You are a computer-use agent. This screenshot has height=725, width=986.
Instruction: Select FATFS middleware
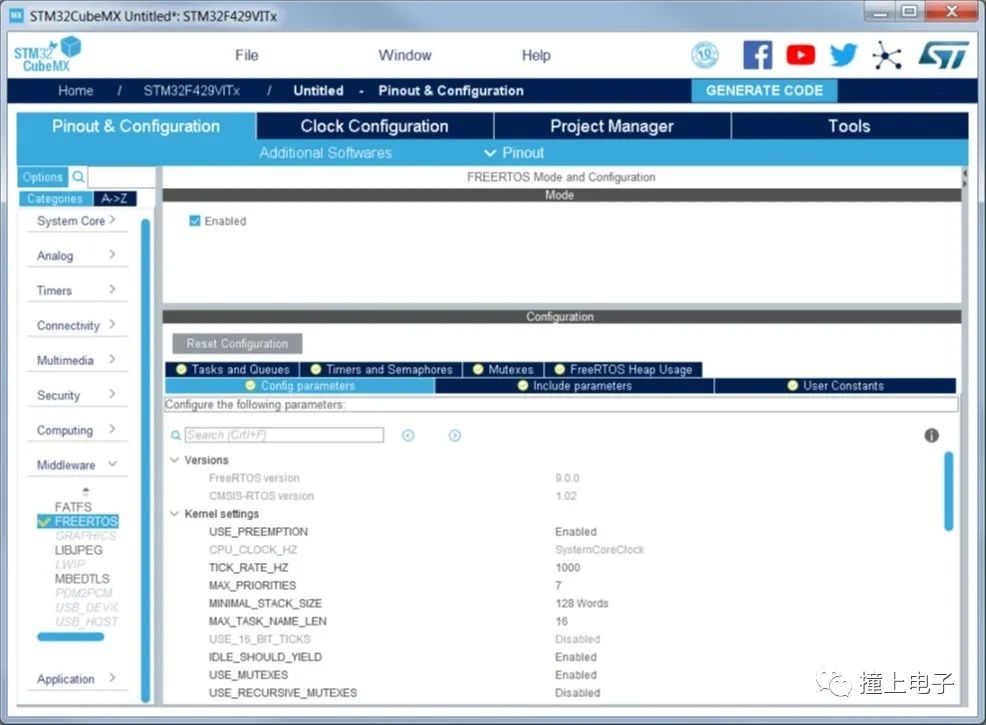(x=73, y=507)
